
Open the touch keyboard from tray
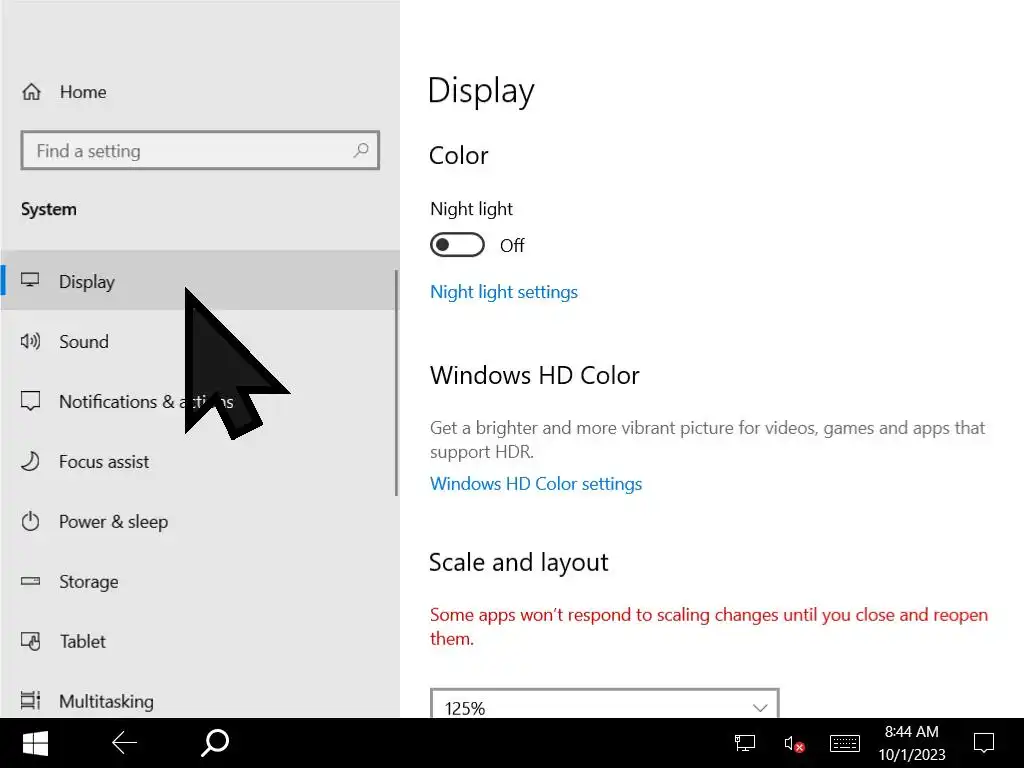click(844, 743)
